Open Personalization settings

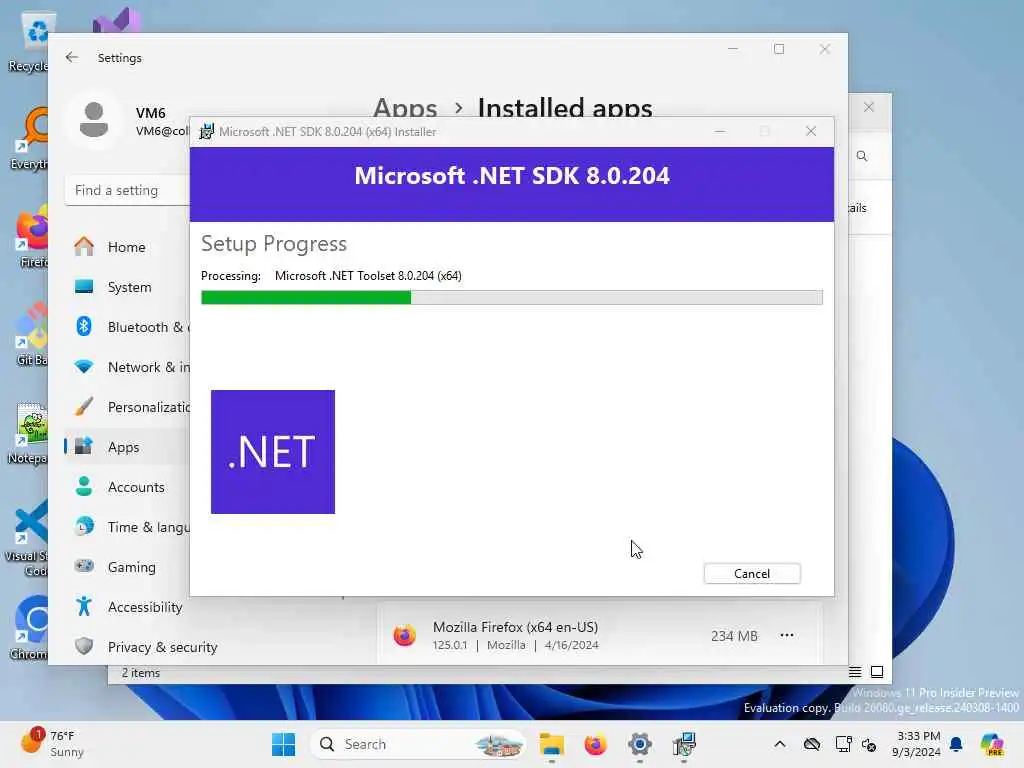coord(127,407)
